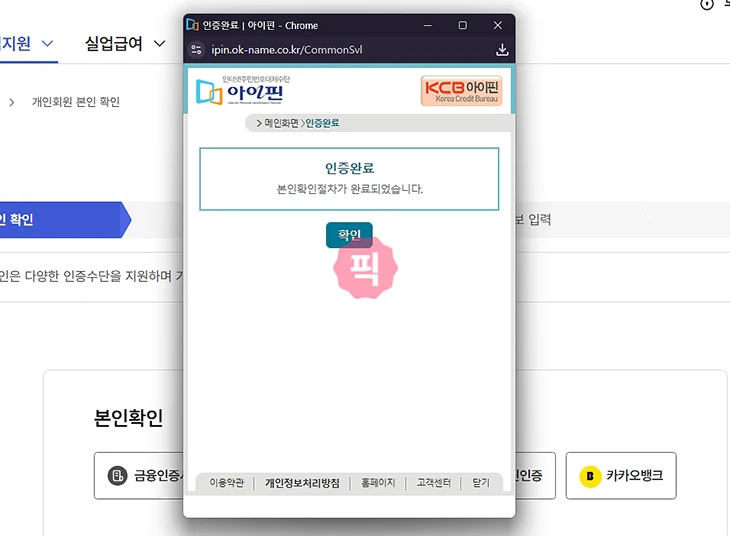730x536 pixels.
Task: Select 메인화면 in the popup breadcrumb
Action: coord(281,123)
